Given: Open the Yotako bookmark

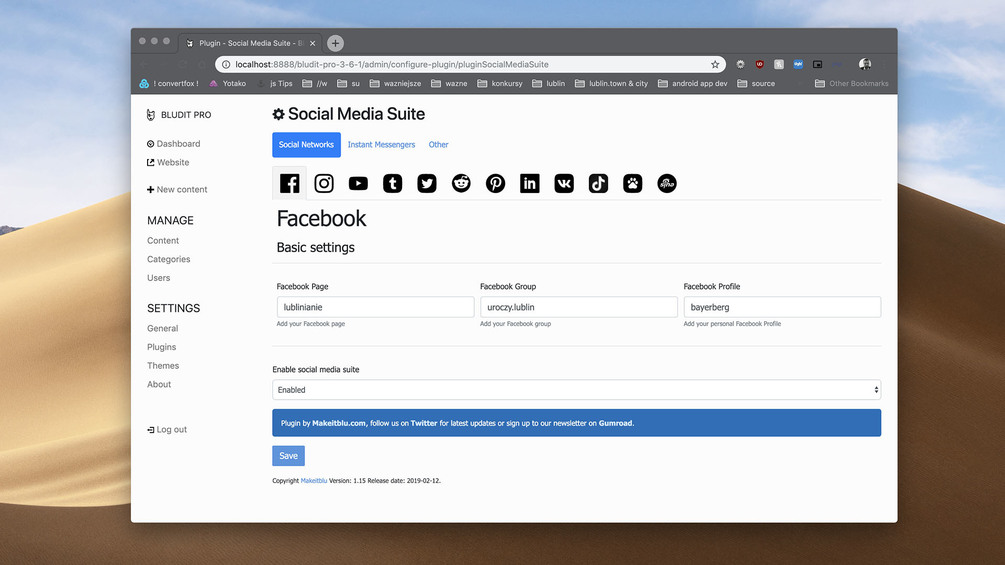Looking at the screenshot, I should [228, 83].
